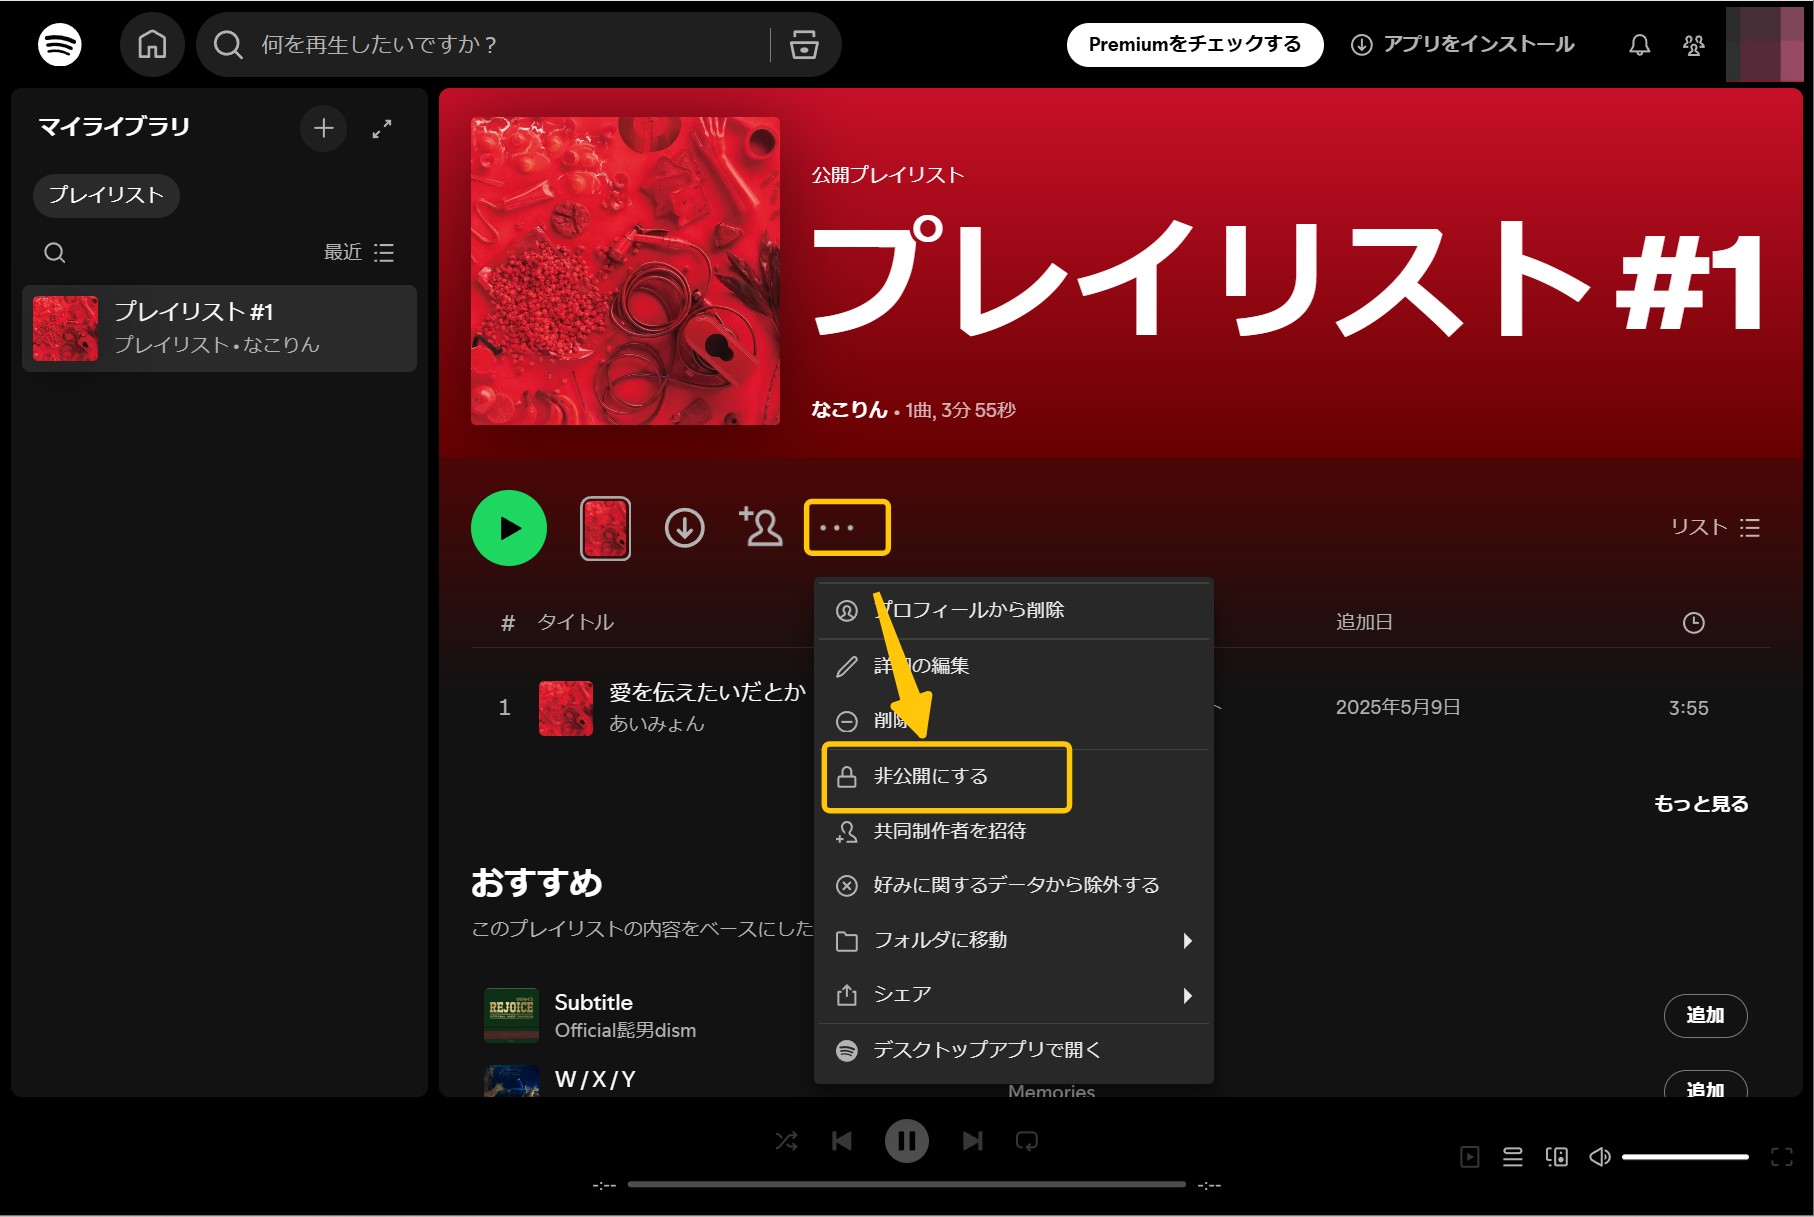Open Now Playing view icon
The height and width of the screenshot is (1217, 1814).
(x=1469, y=1157)
